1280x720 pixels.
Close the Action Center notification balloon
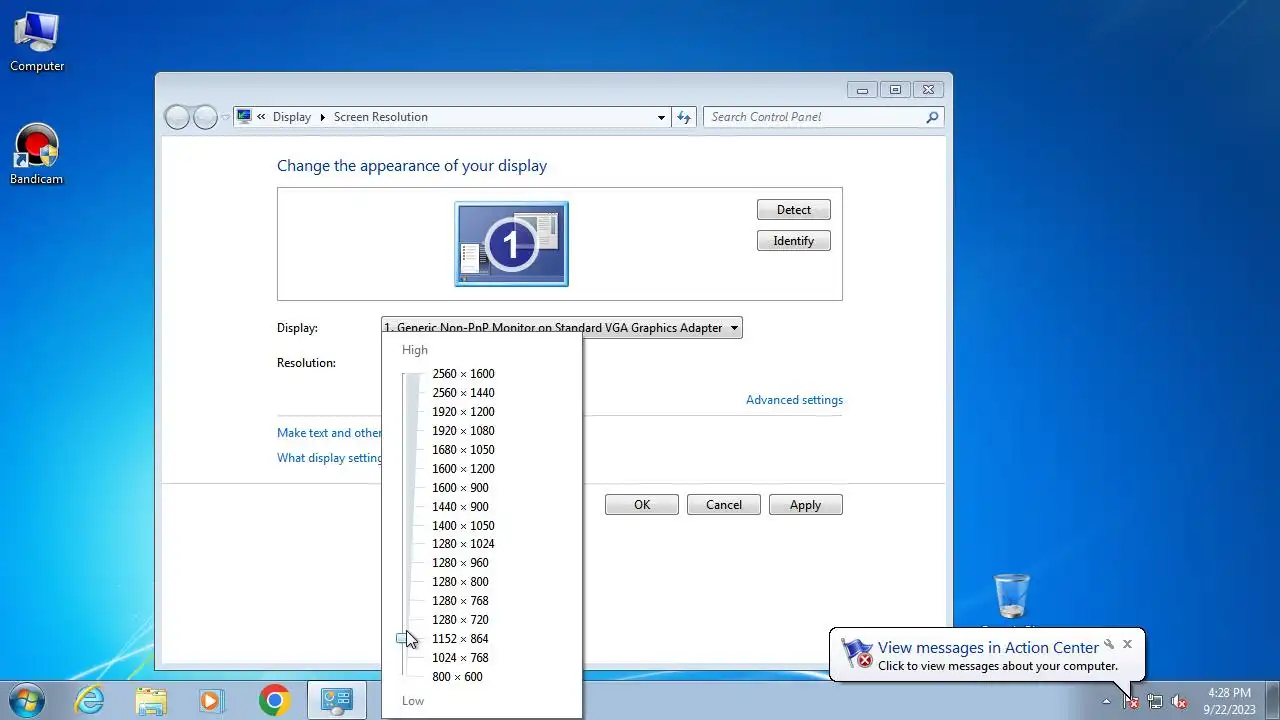coord(1127,644)
